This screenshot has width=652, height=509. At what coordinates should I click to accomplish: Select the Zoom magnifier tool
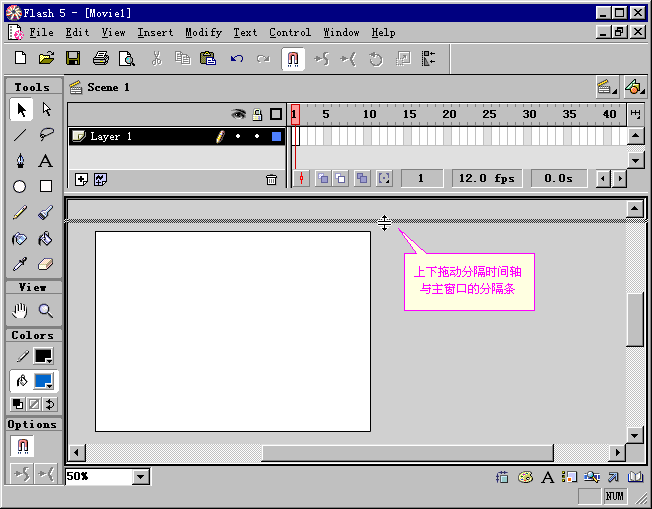pos(46,311)
